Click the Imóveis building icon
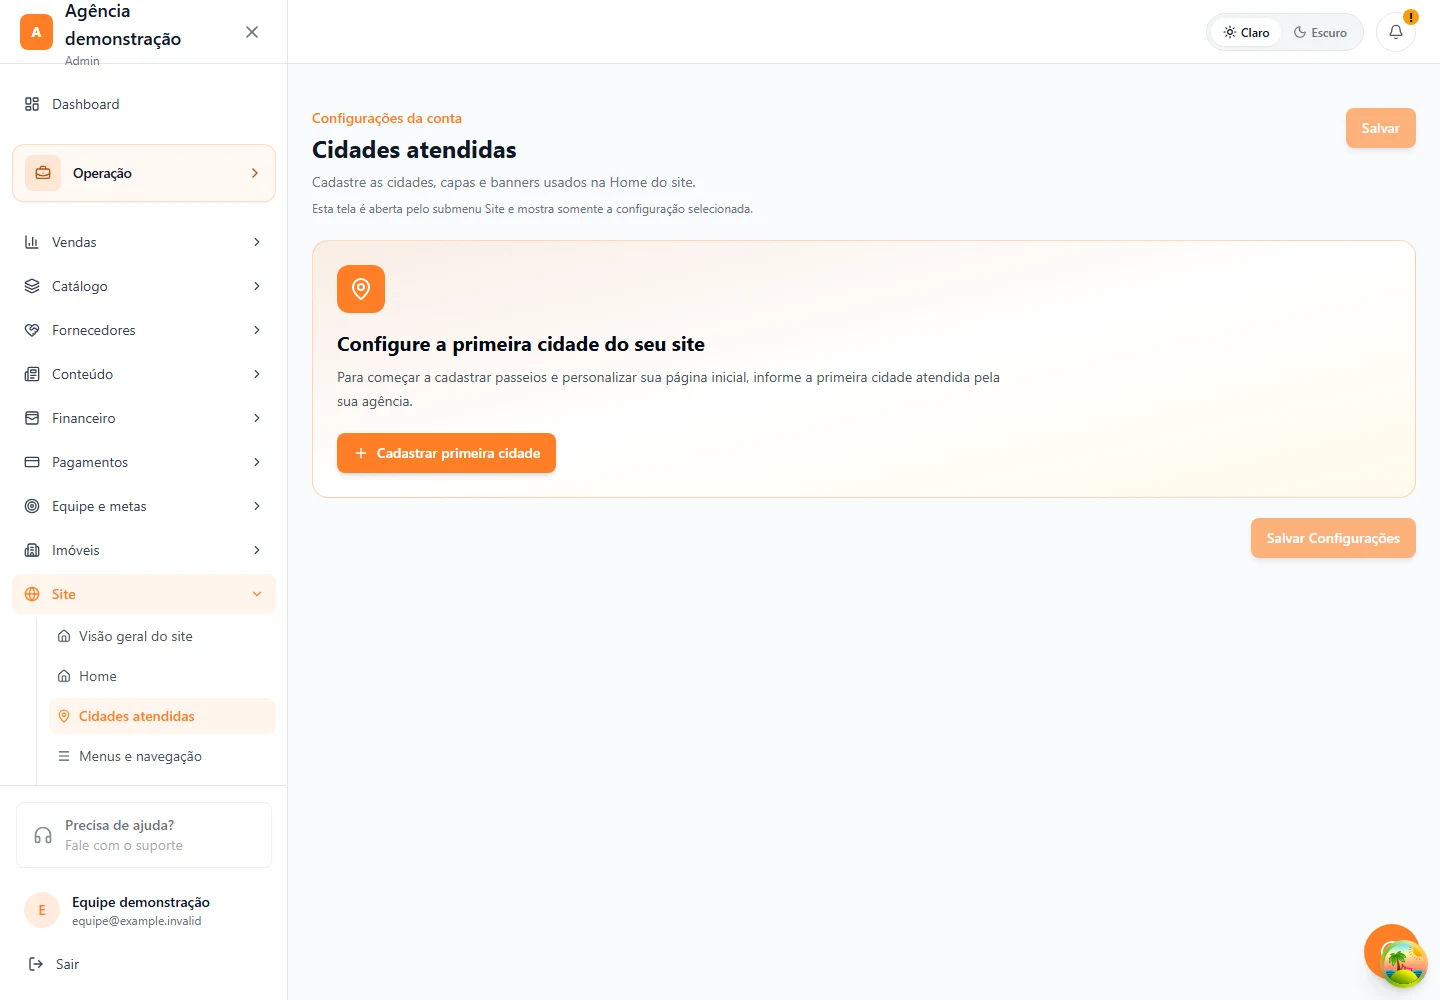Screen dimensions: 1440x1000 pyautogui.click(x=32, y=550)
